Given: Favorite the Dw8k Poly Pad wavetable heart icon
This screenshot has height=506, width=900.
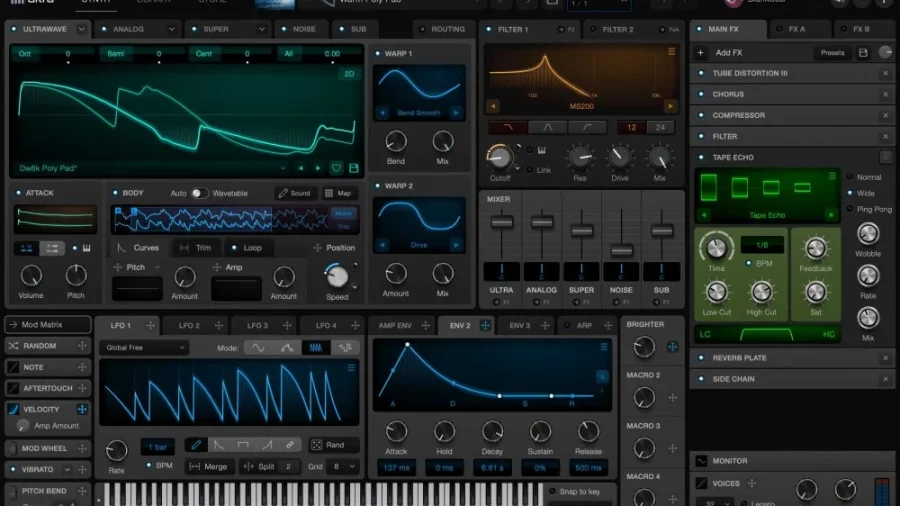Looking at the screenshot, I should point(336,168).
